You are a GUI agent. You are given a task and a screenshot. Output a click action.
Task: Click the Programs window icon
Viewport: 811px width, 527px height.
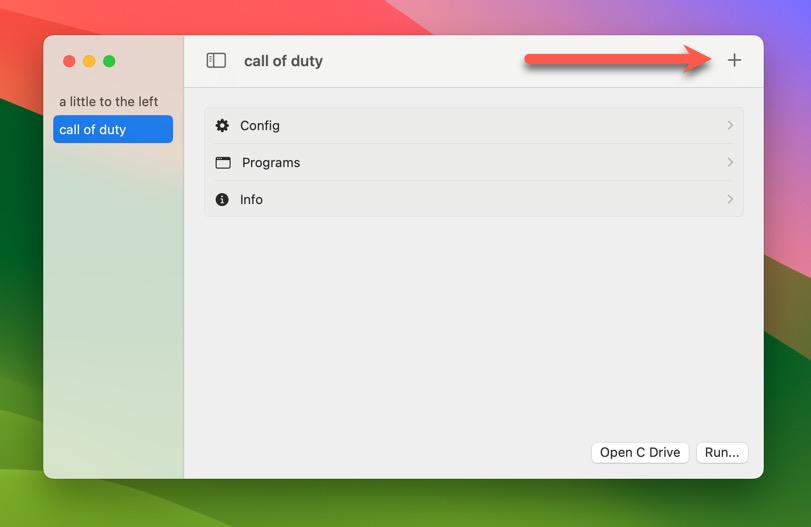pyautogui.click(x=223, y=162)
